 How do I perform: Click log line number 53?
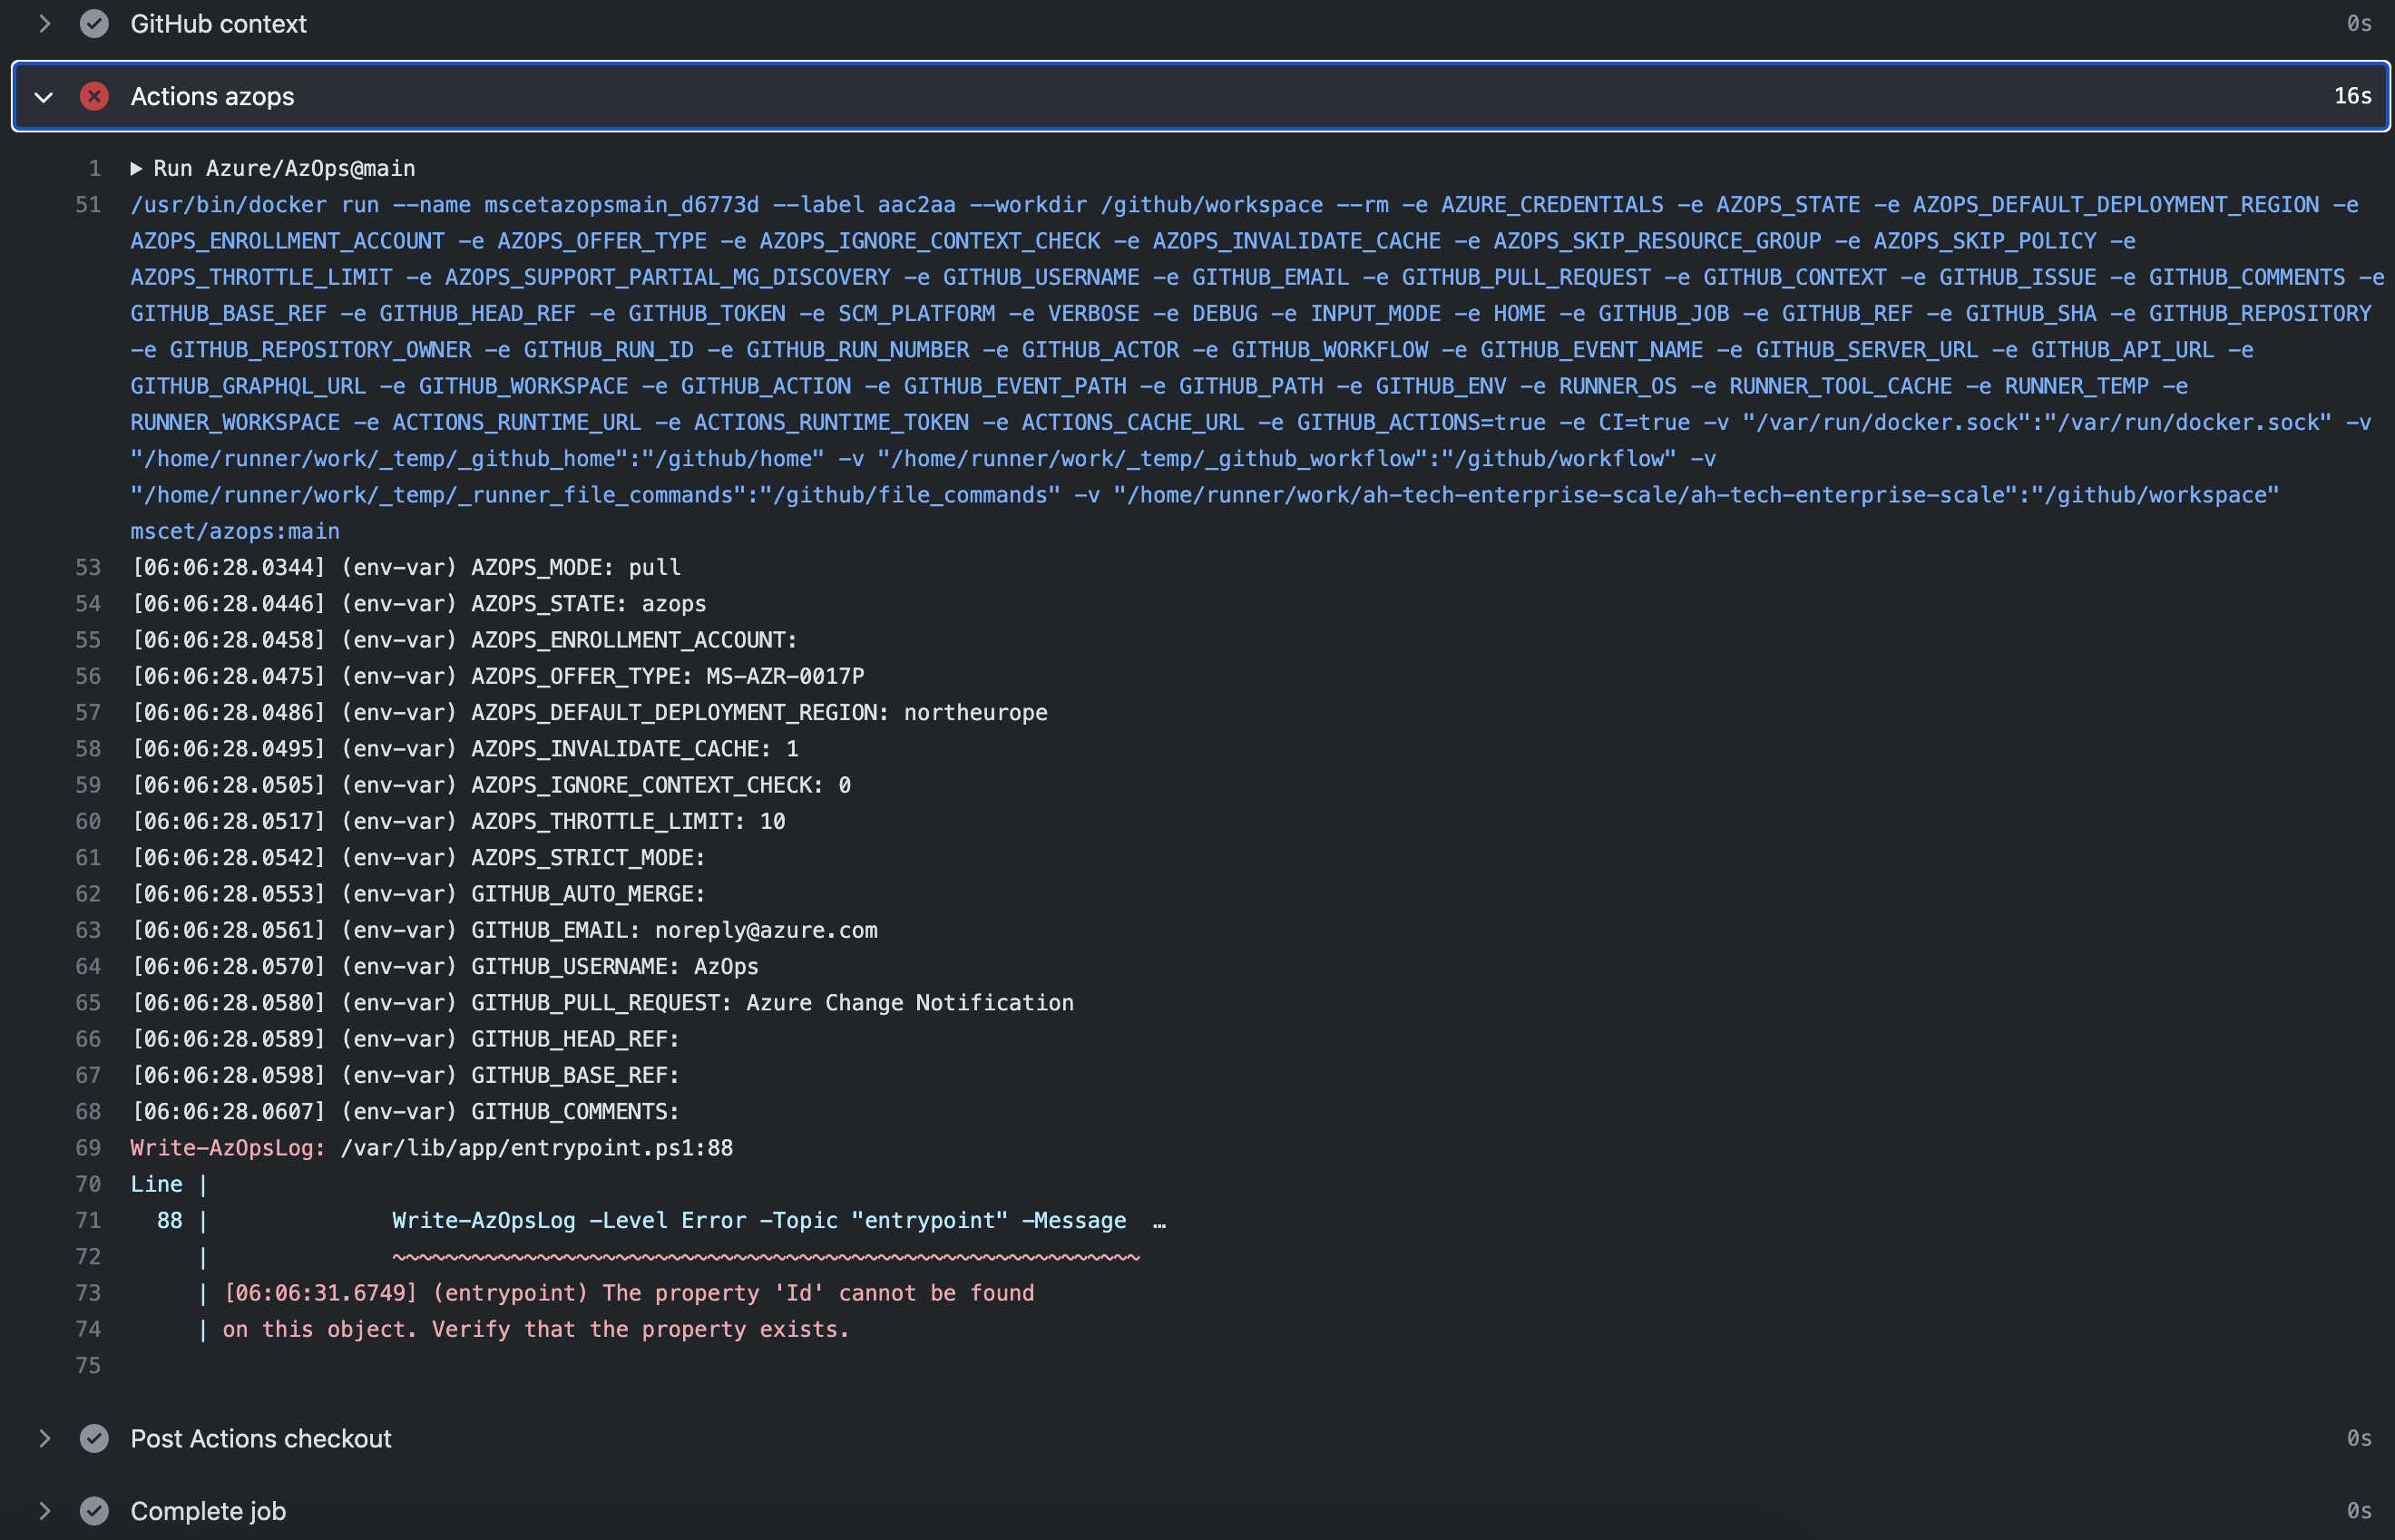pyautogui.click(x=88, y=567)
